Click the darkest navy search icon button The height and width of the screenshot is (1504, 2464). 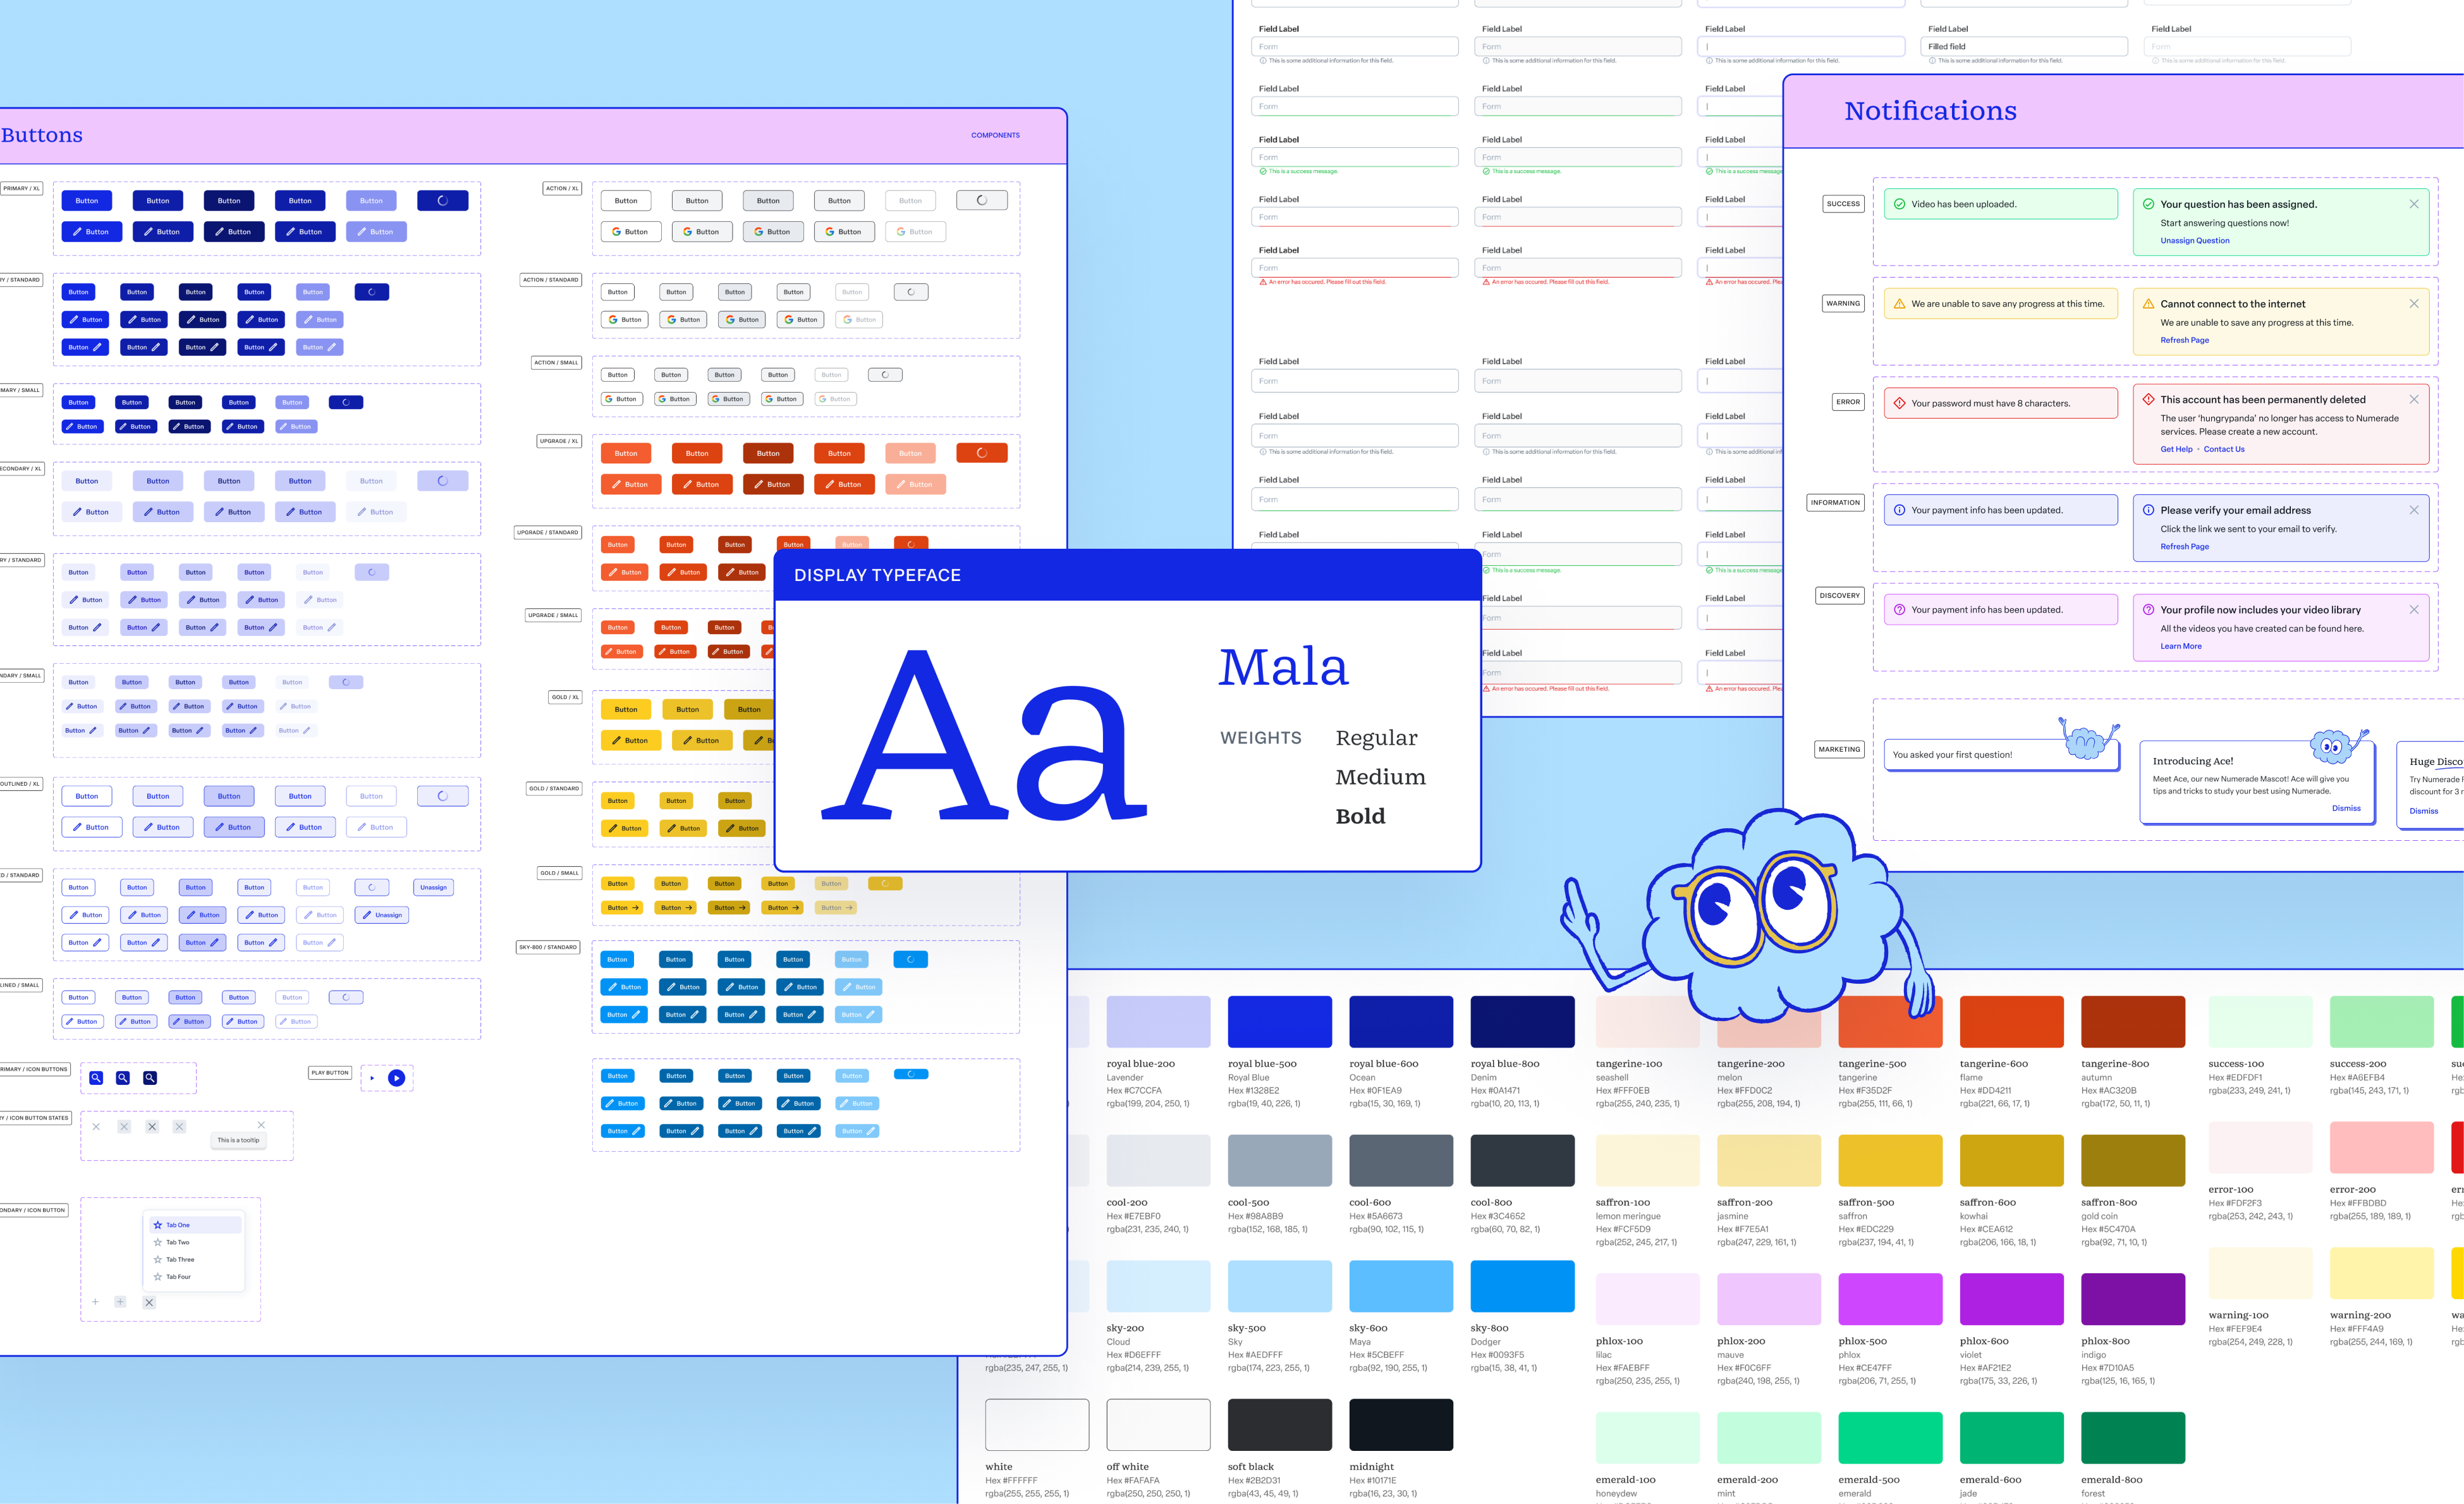[150, 1078]
